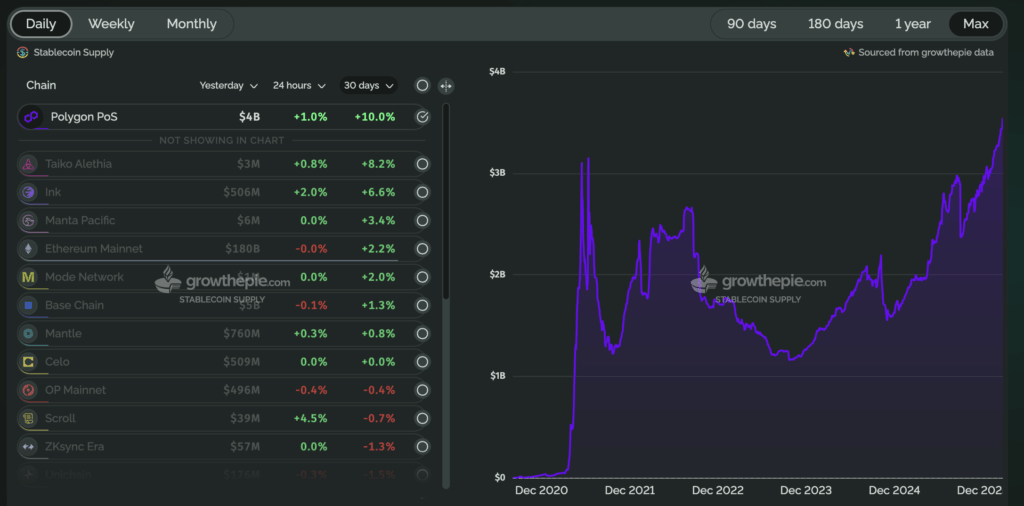Click the Ethereum Mainnet chain icon
Viewport: 1024px width, 506px height.
click(27, 249)
